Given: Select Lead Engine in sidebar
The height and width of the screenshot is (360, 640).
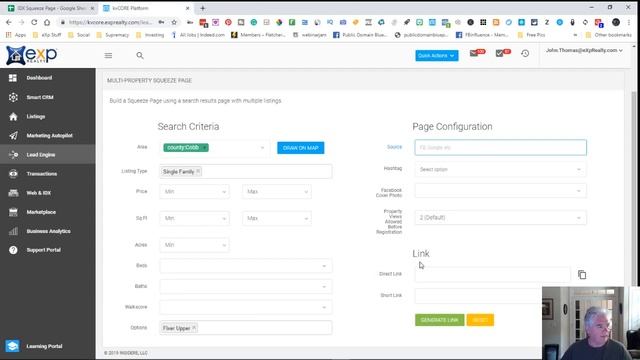Looking at the screenshot, I should [x=41, y=155].
